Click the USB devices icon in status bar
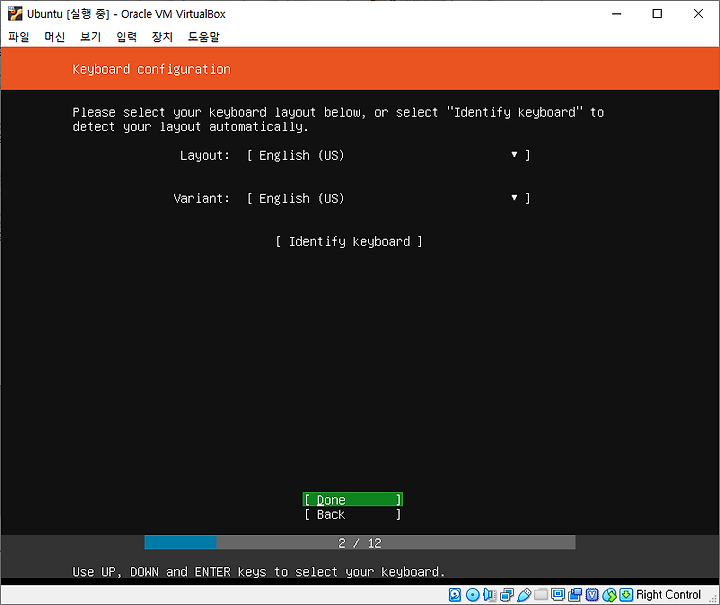 524,595
